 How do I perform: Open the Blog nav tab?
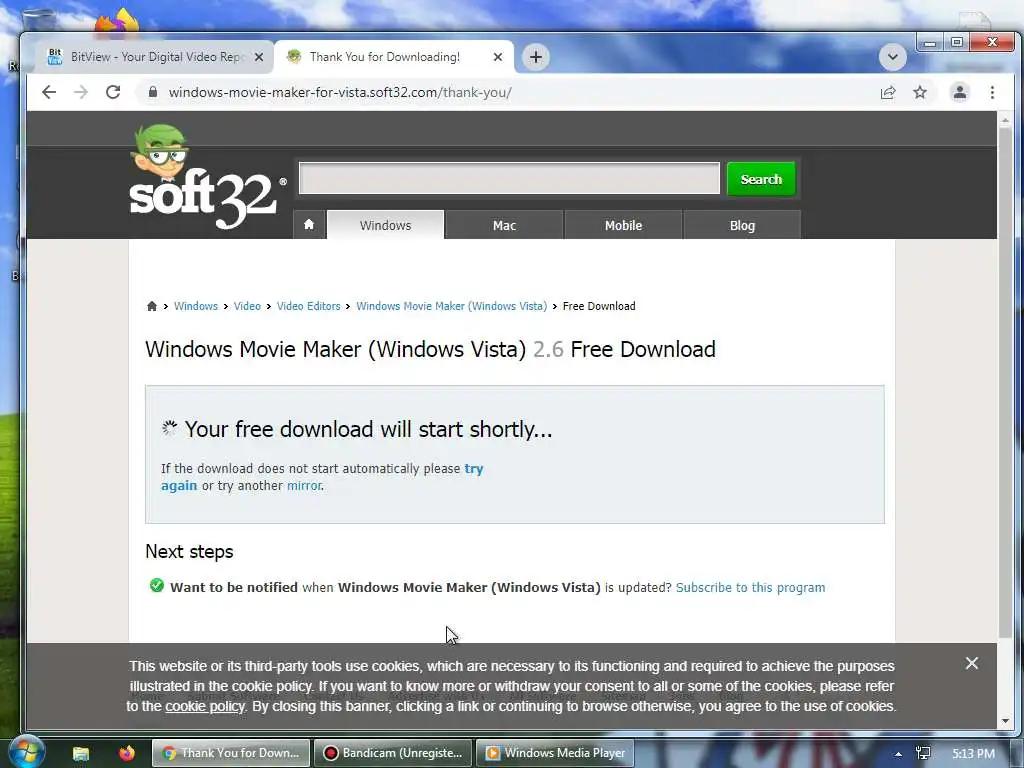742,225
